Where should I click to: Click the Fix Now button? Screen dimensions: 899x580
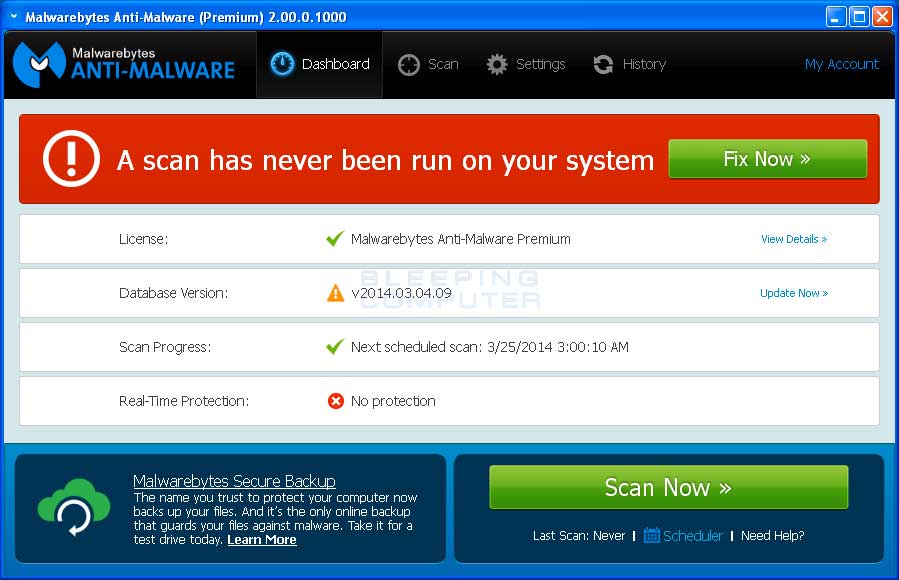click(768, 159)
